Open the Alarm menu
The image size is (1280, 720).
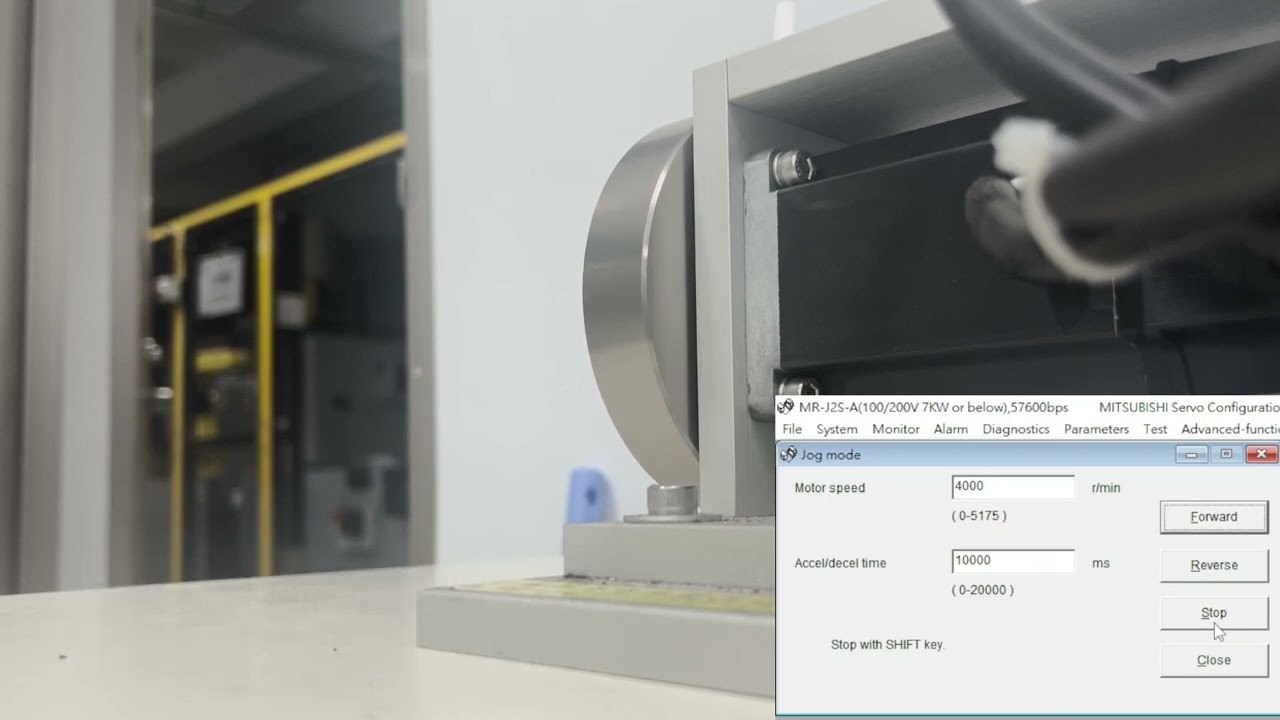point(951,429)
